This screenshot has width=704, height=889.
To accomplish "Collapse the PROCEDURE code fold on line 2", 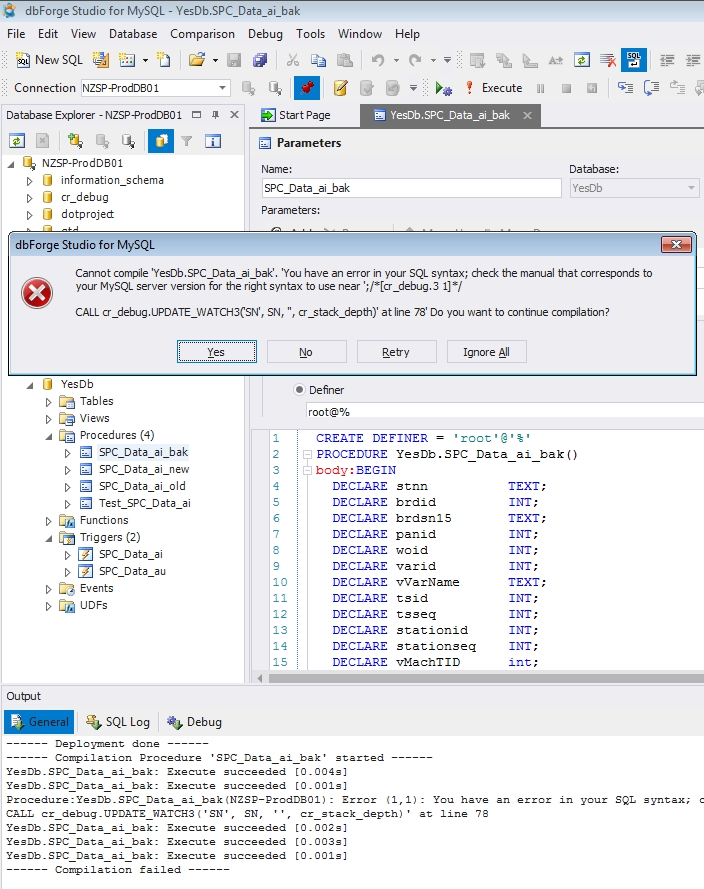I will 307,454.
